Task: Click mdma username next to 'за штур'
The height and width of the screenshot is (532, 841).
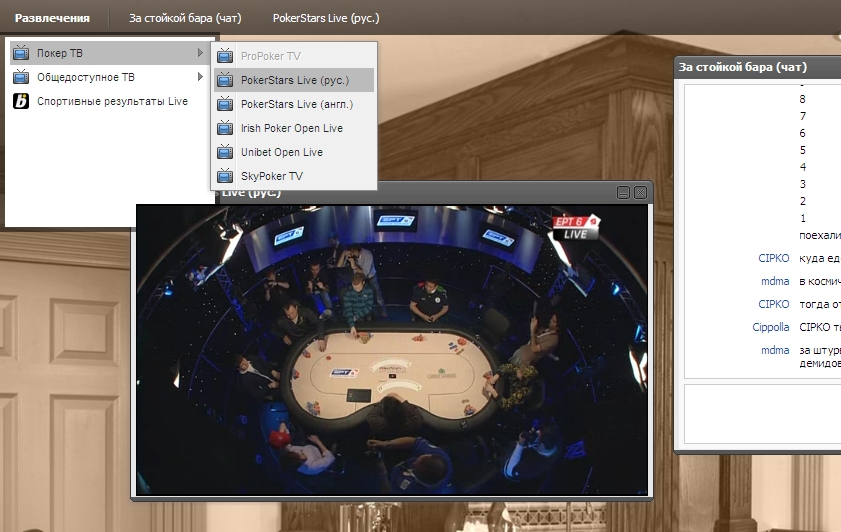Action: pos(775,350)
